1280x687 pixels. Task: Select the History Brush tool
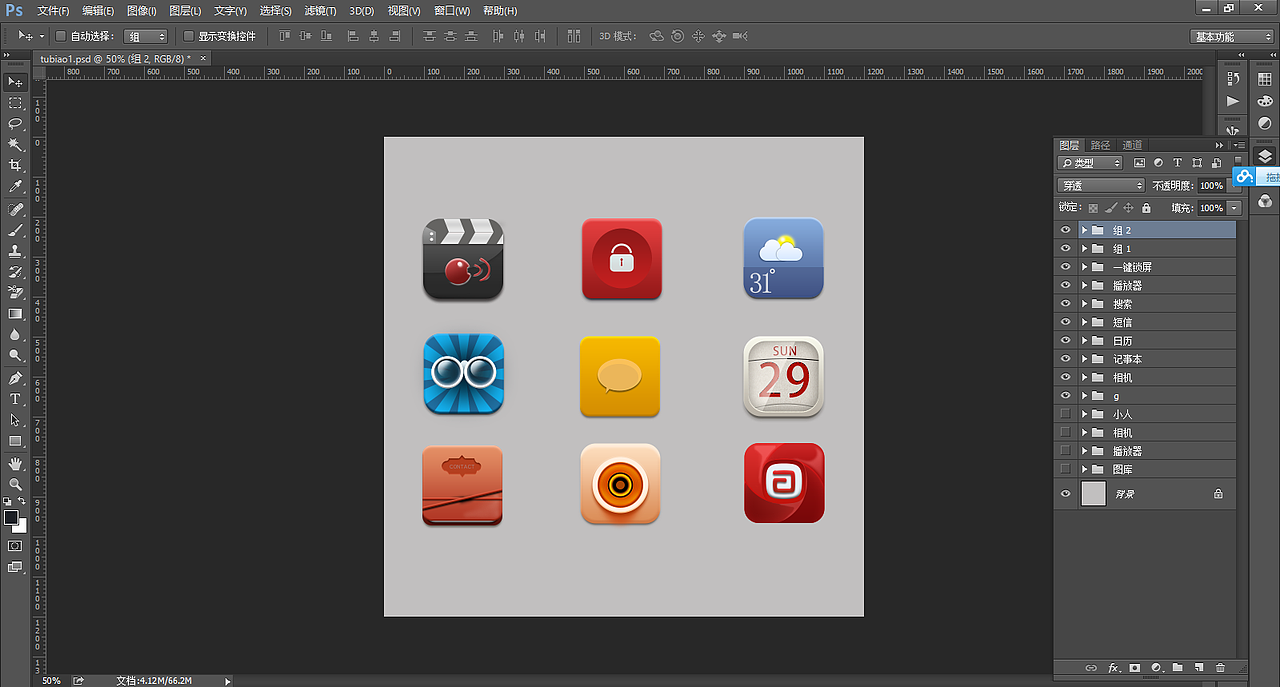click(15, 272)
